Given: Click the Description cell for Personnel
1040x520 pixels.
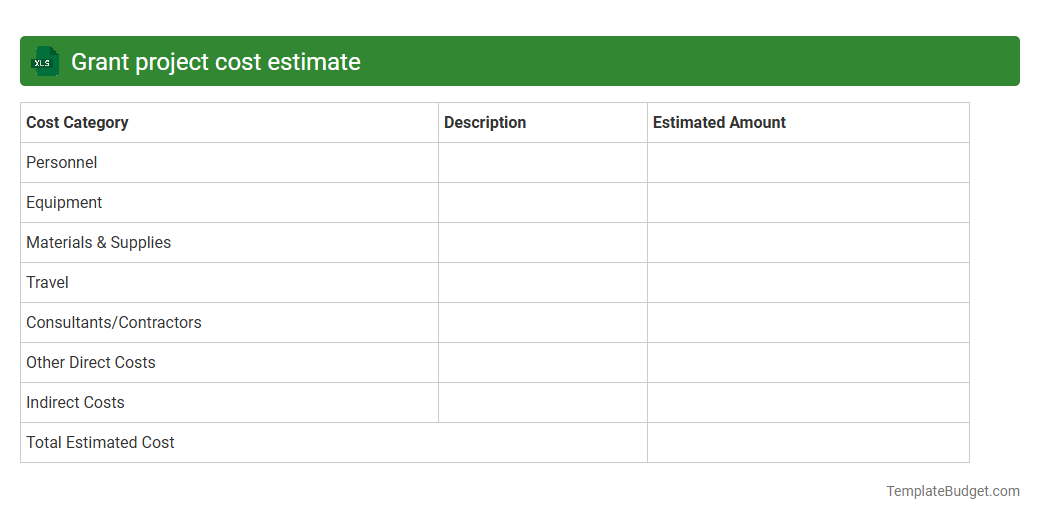Looking at the screenshot, I should [543, 162].
